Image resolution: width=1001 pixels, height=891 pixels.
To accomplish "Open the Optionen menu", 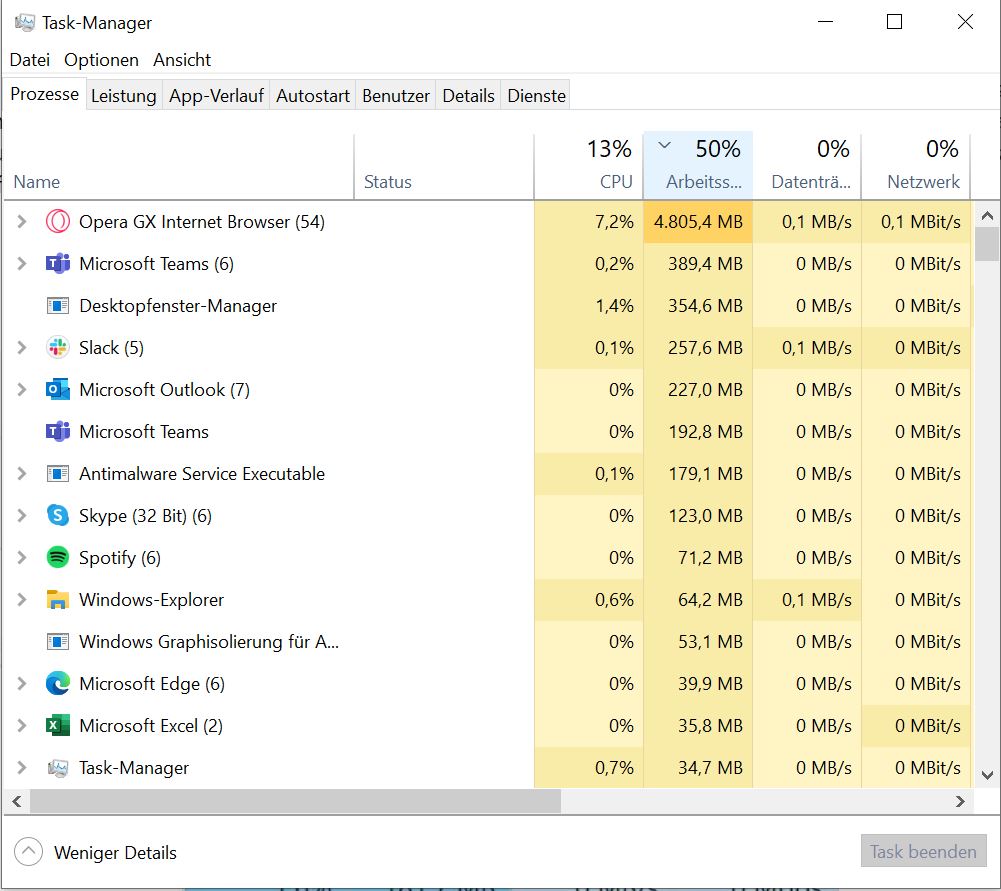I will [x=102, y=60].
